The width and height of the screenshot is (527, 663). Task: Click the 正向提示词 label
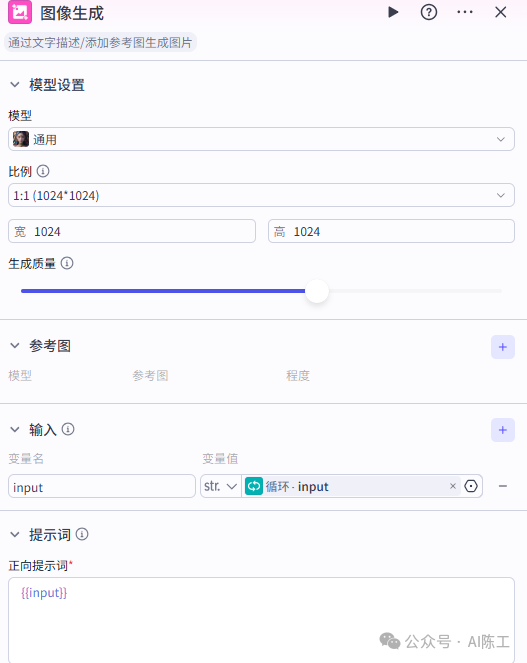[x=38, y=565]
